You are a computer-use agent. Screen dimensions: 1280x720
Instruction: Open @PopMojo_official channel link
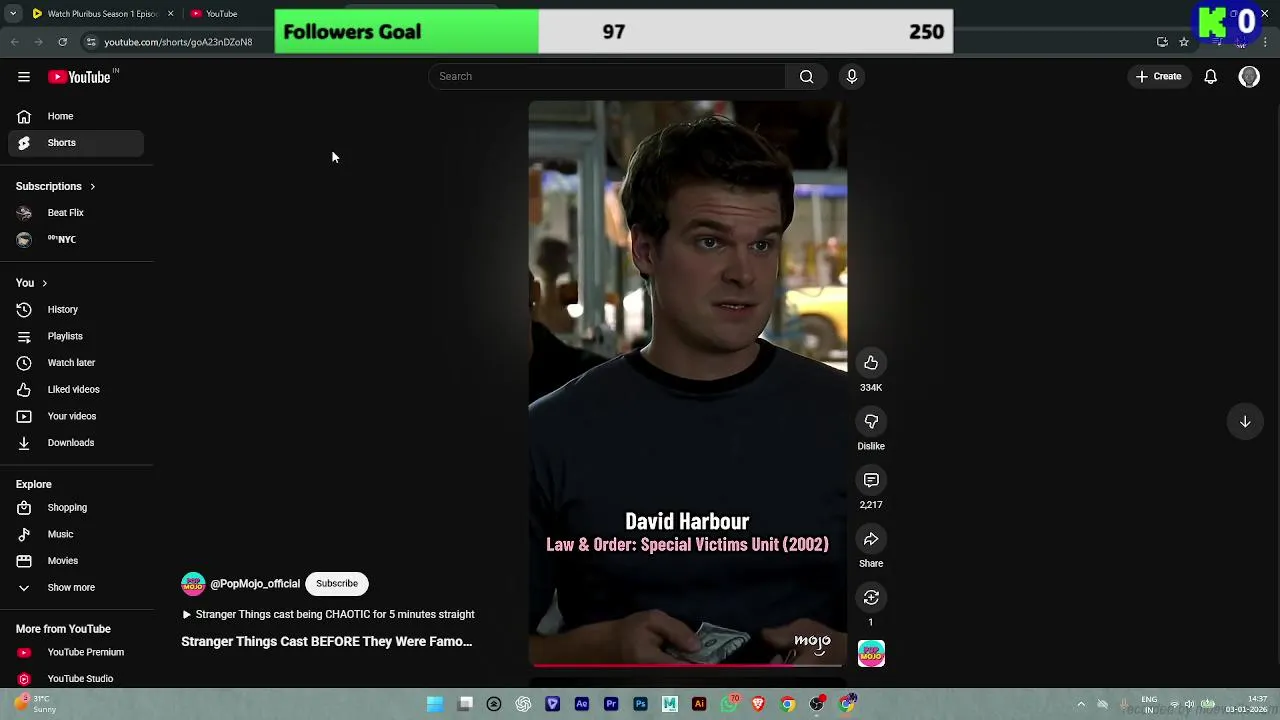[255, 584]
